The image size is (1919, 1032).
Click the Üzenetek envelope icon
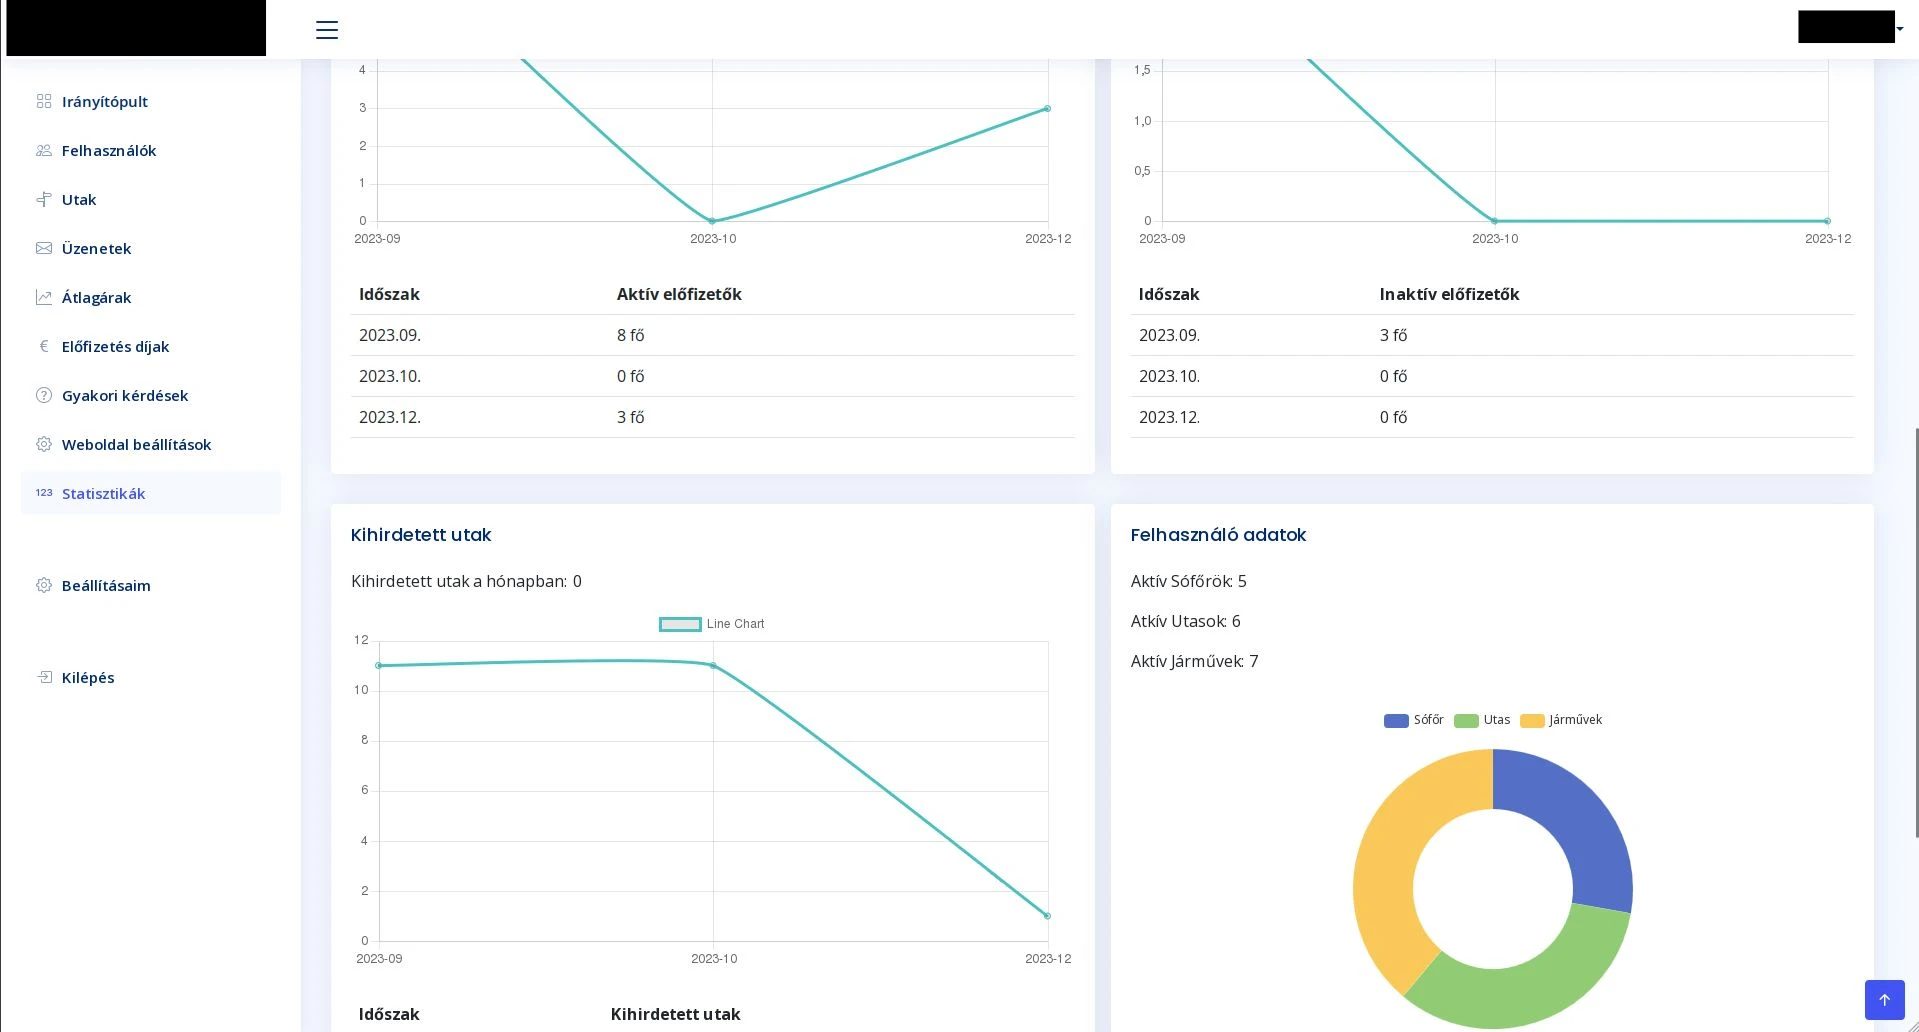coord(44,248)
